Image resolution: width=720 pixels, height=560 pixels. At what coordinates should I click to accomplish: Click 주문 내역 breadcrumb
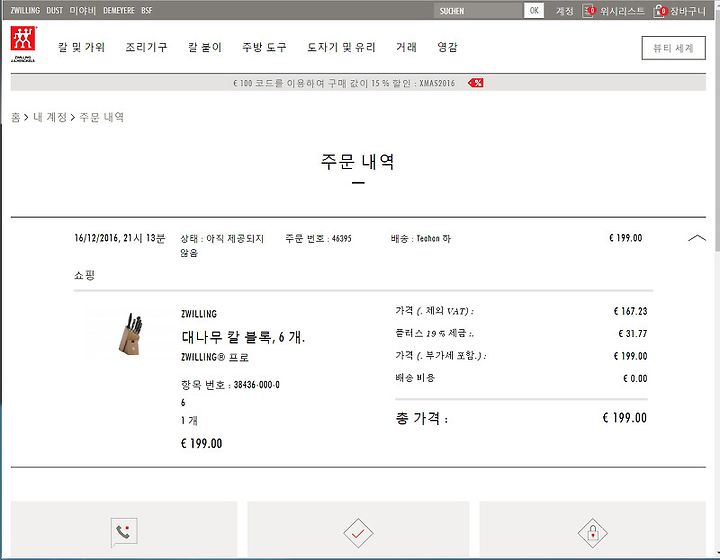[x=102, y=118]
